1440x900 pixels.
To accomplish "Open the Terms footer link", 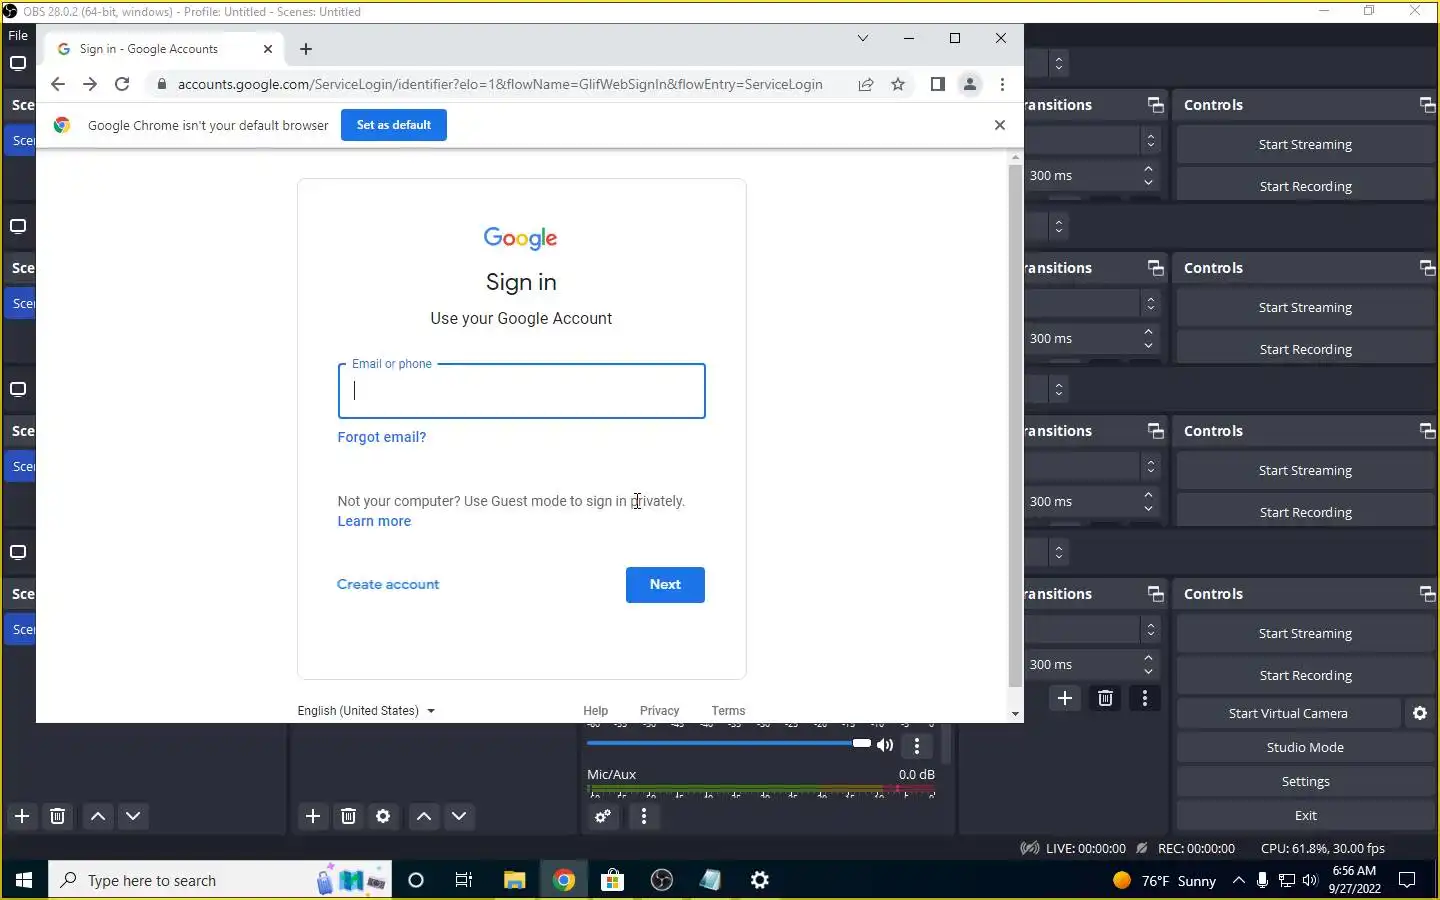I will (728, 711).
